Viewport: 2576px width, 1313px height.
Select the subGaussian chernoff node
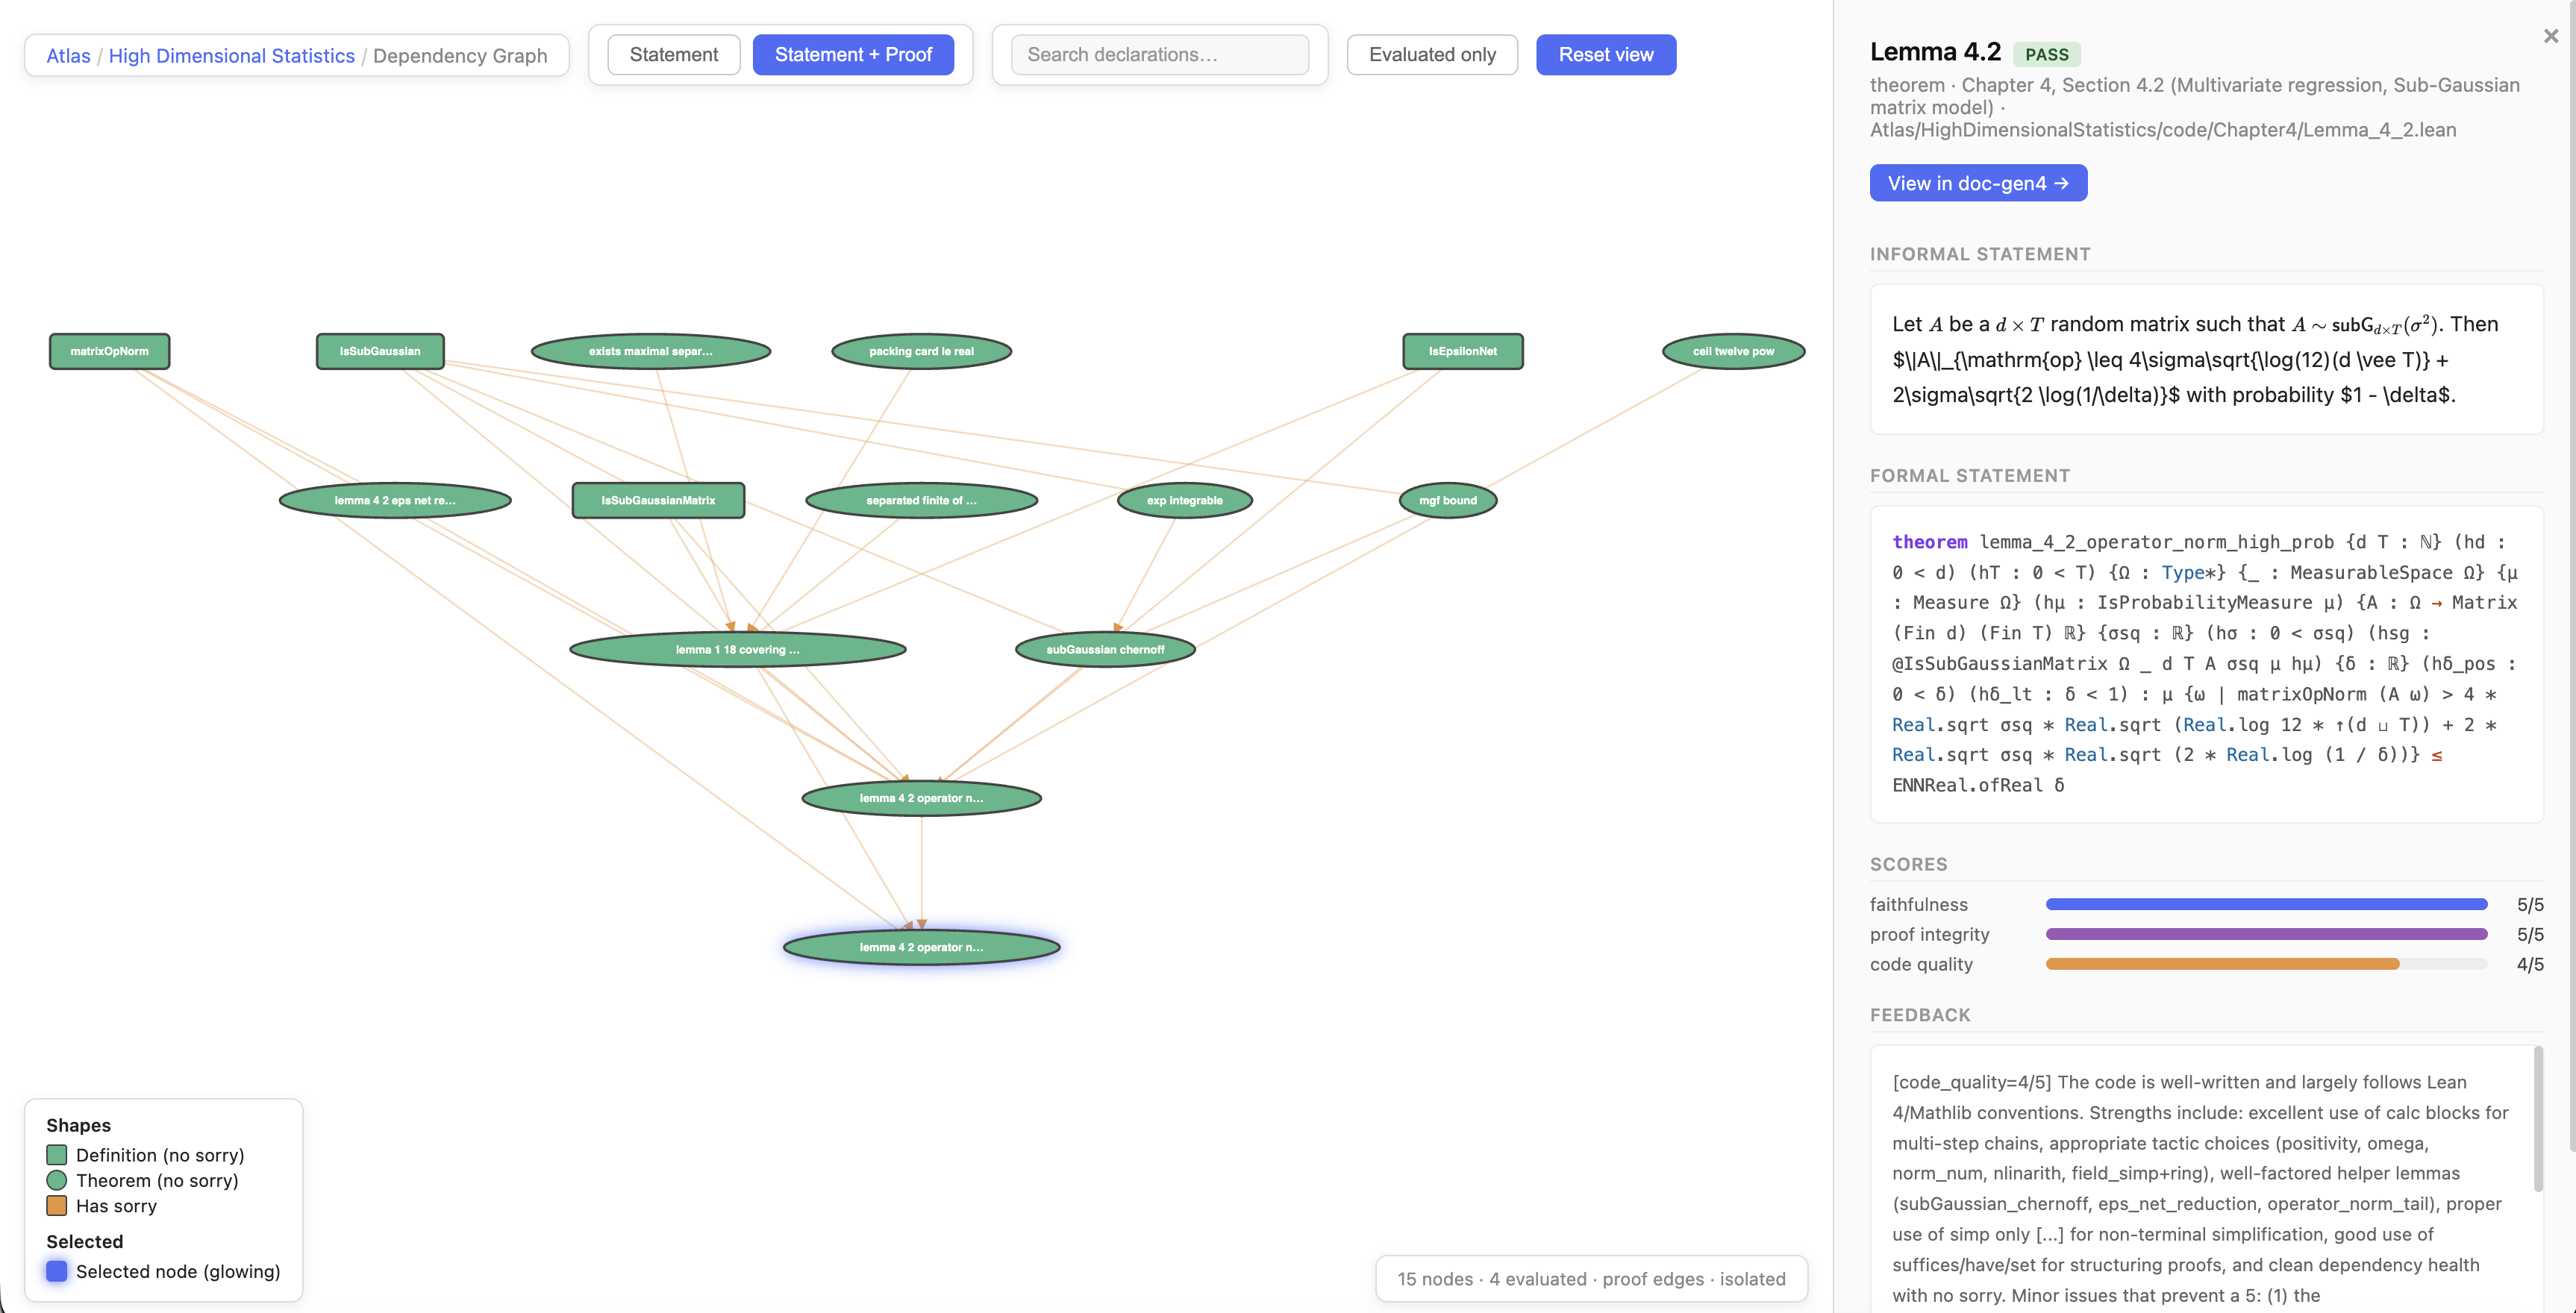point(1105,649)
